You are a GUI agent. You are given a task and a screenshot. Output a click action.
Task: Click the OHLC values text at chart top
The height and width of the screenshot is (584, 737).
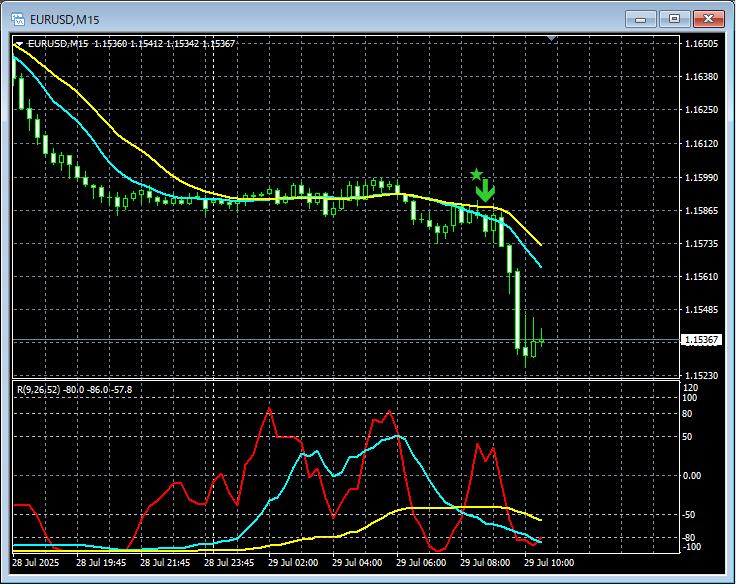point(165,44)
